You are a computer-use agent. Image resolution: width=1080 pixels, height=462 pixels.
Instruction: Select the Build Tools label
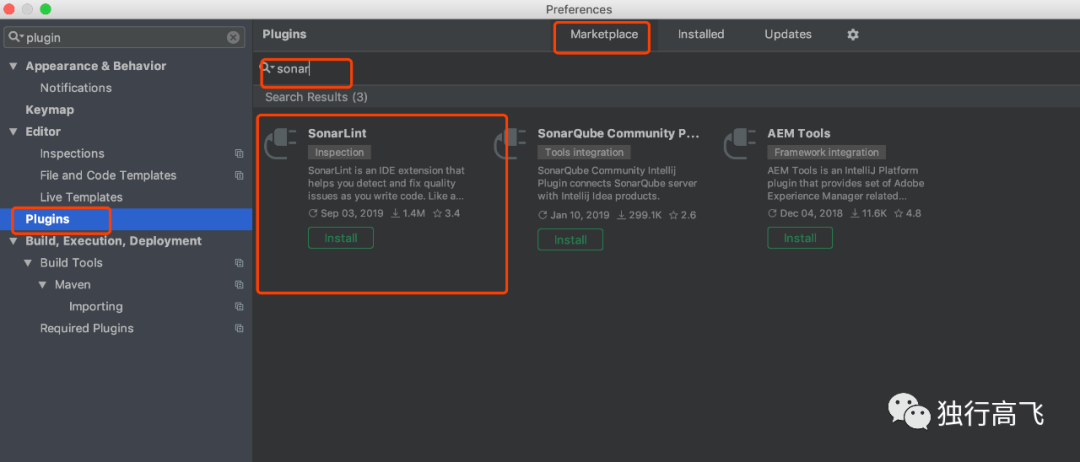tap(71, 263)
